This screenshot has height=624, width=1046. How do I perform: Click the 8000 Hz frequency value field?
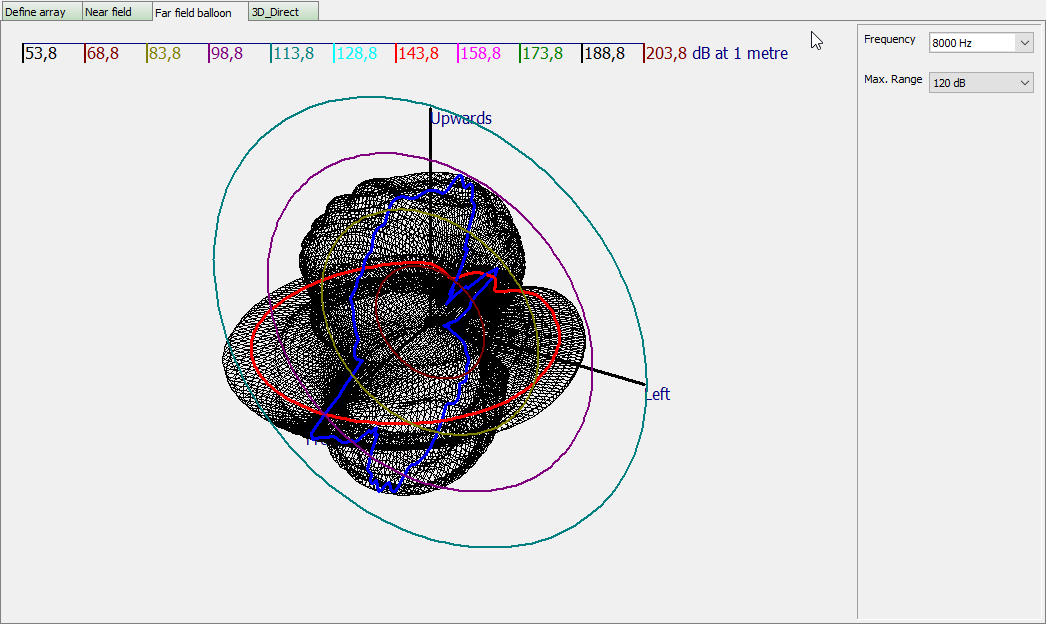(x=973, y=43)
